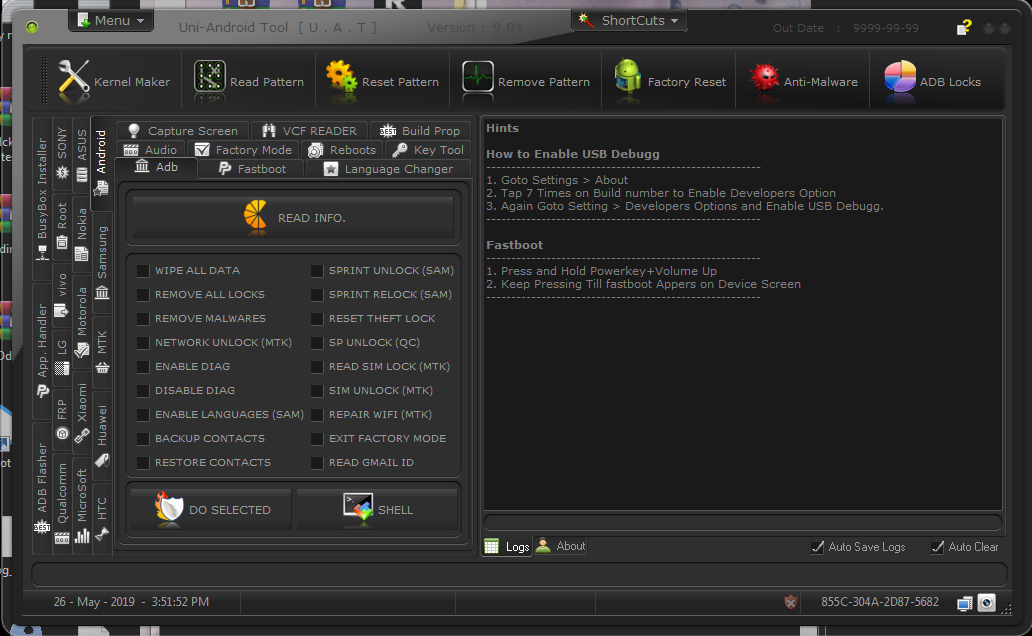Click the monitor icon in status bar
The image size is (1032, 636).
(965, 603)
